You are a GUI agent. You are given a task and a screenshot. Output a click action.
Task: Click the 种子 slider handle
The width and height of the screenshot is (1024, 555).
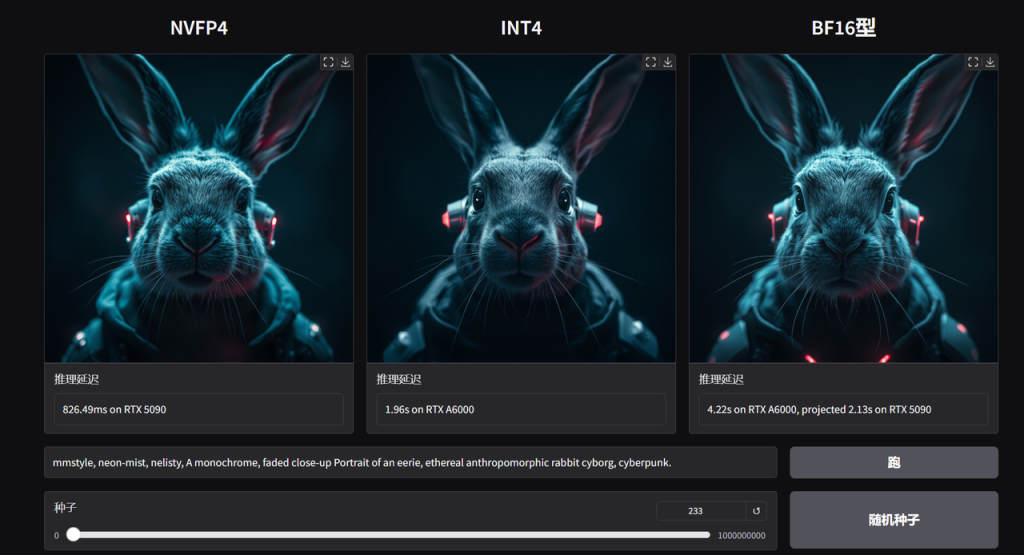pyautogui.click(x=73, y=535)
